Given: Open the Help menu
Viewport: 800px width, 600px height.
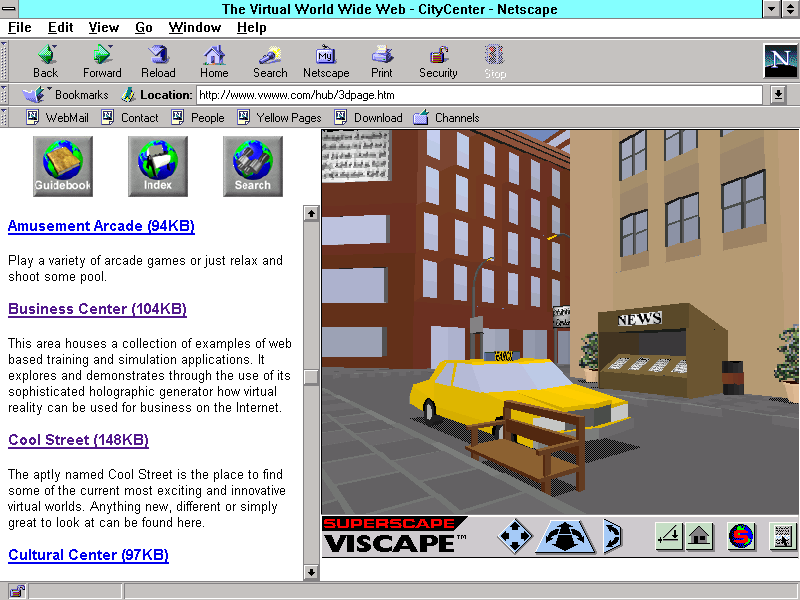Looking at the screenshot, I should tap(252, 28).
